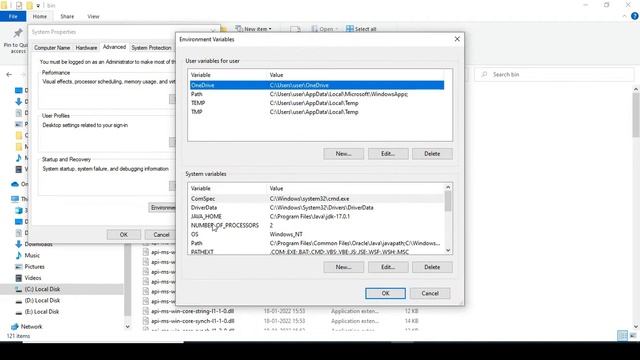Select the OS system variable row
640x360 pixels.
317,234
